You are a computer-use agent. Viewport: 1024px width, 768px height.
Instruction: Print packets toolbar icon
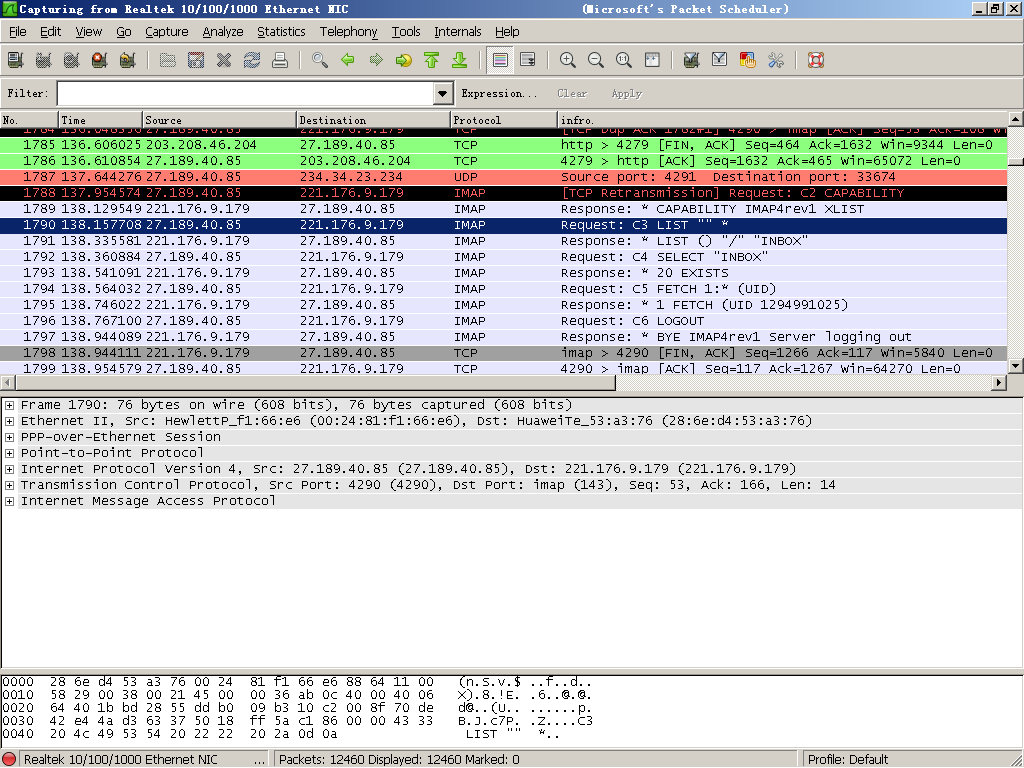click(x=280, y=60)
